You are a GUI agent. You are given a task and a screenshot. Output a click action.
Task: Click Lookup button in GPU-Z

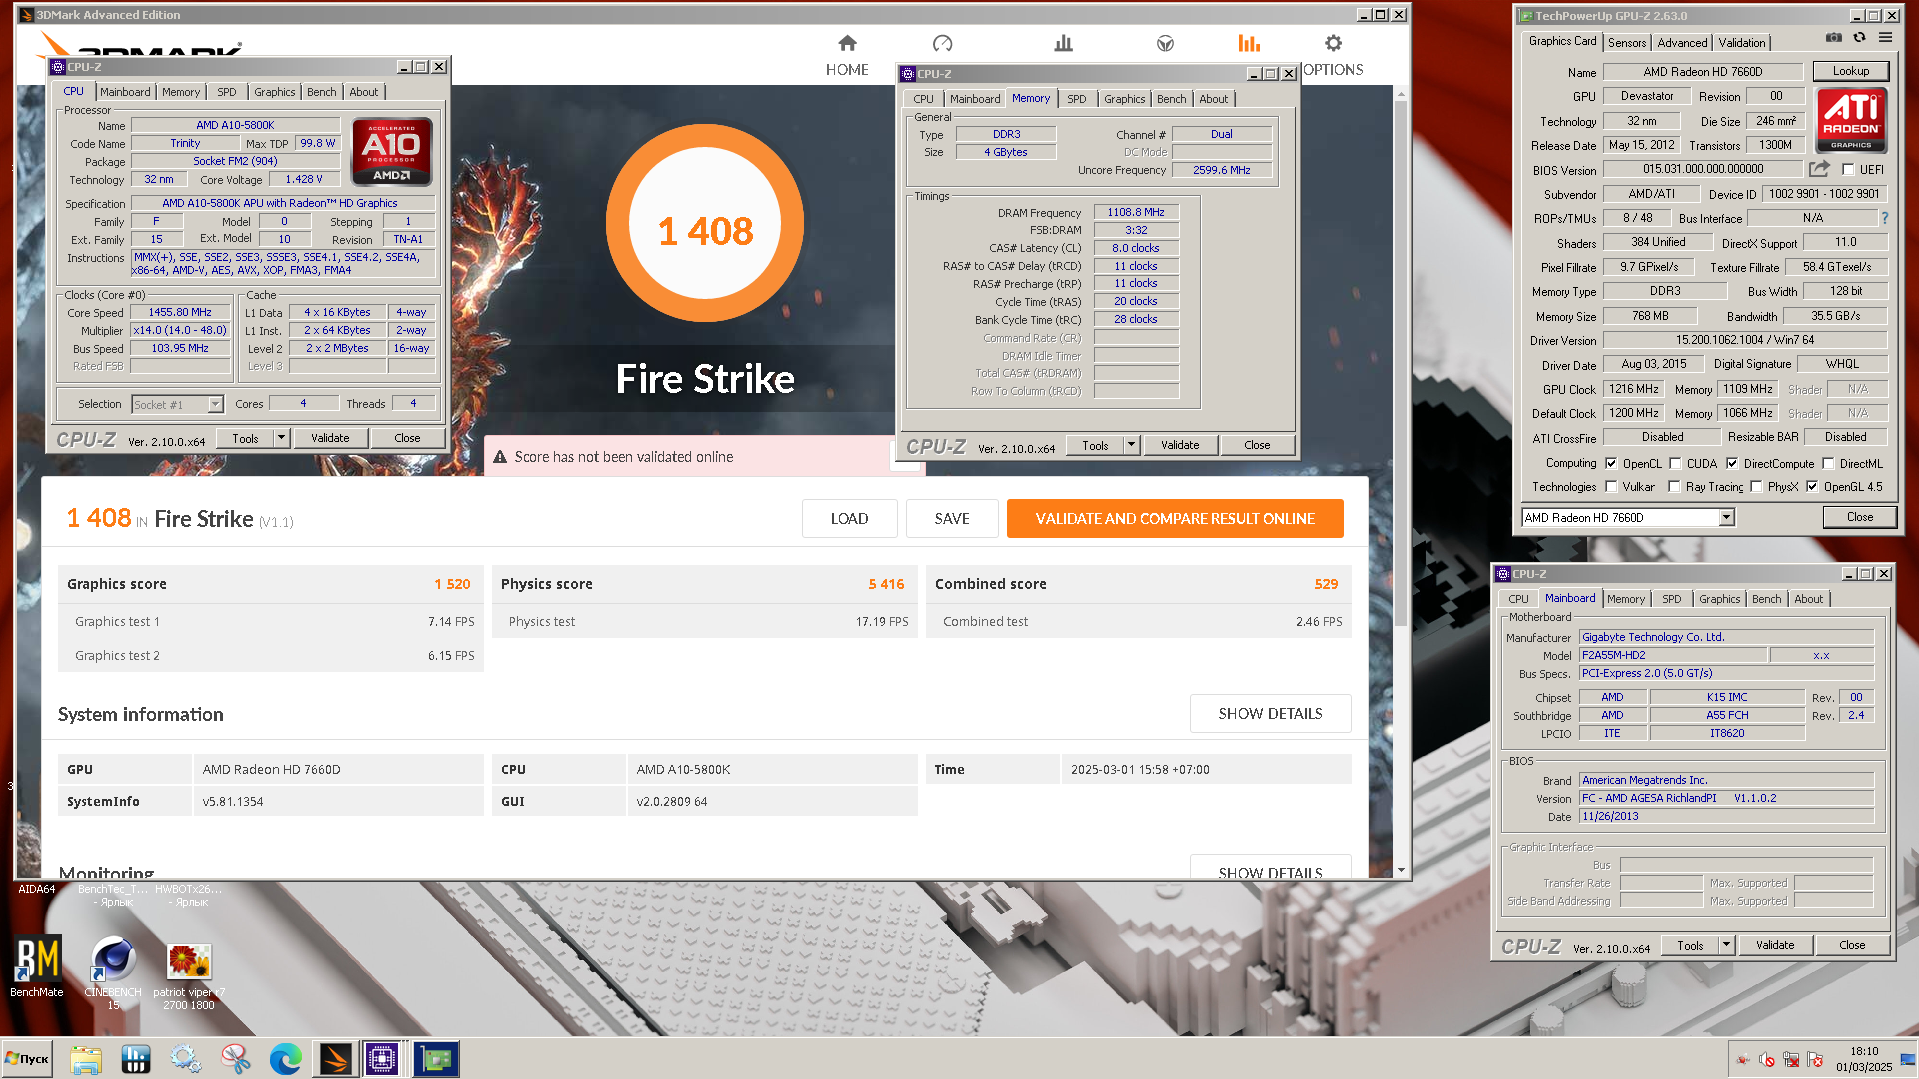click(1851, 71)
